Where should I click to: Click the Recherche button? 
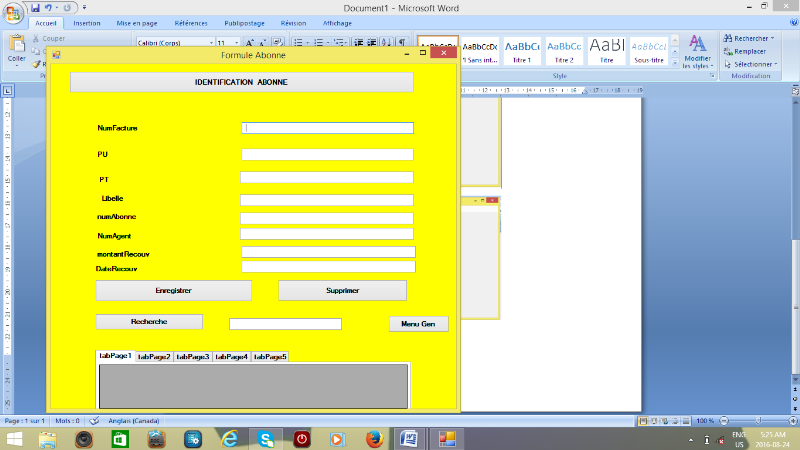tap(149, 321)
